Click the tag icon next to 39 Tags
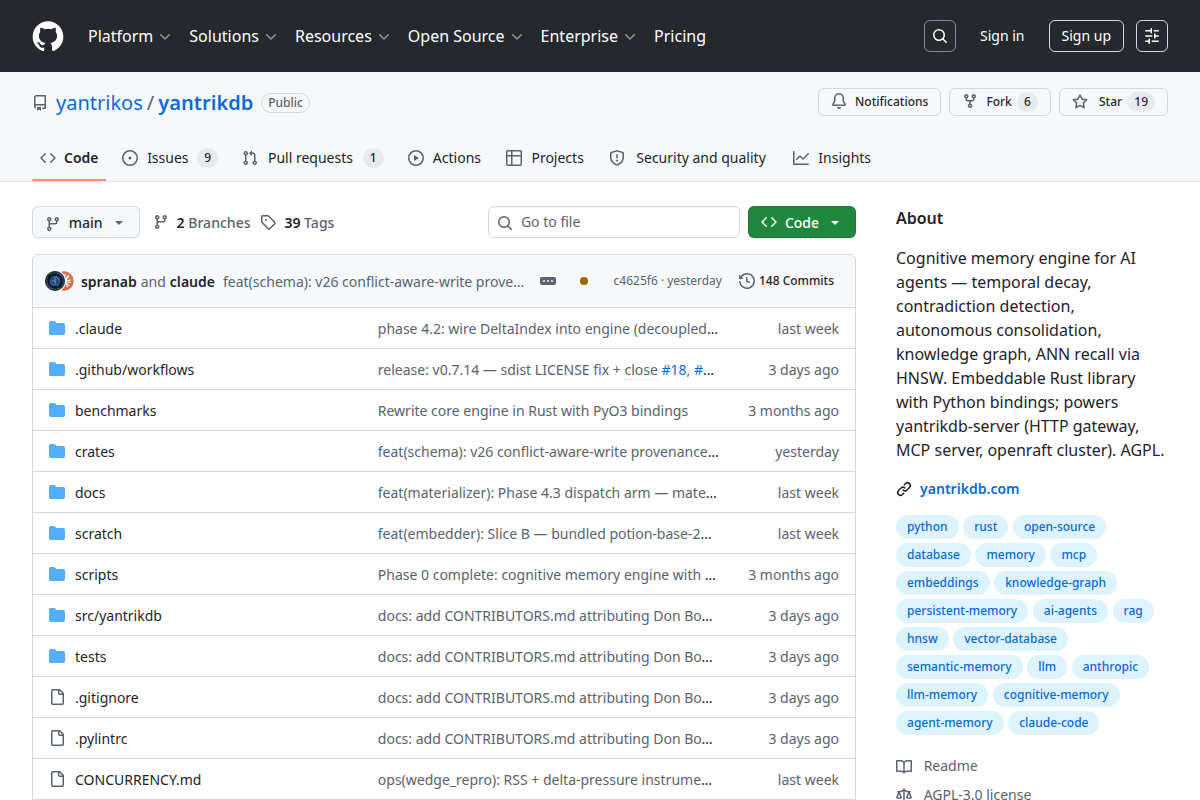1200x800 pixels. click(268, 222)
